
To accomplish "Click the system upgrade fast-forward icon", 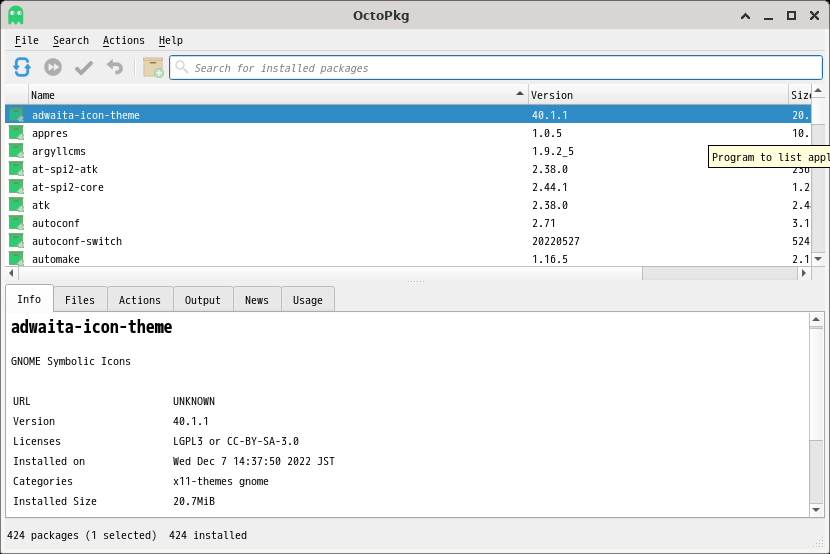I will pyautogui.click(x=53, y=67).
